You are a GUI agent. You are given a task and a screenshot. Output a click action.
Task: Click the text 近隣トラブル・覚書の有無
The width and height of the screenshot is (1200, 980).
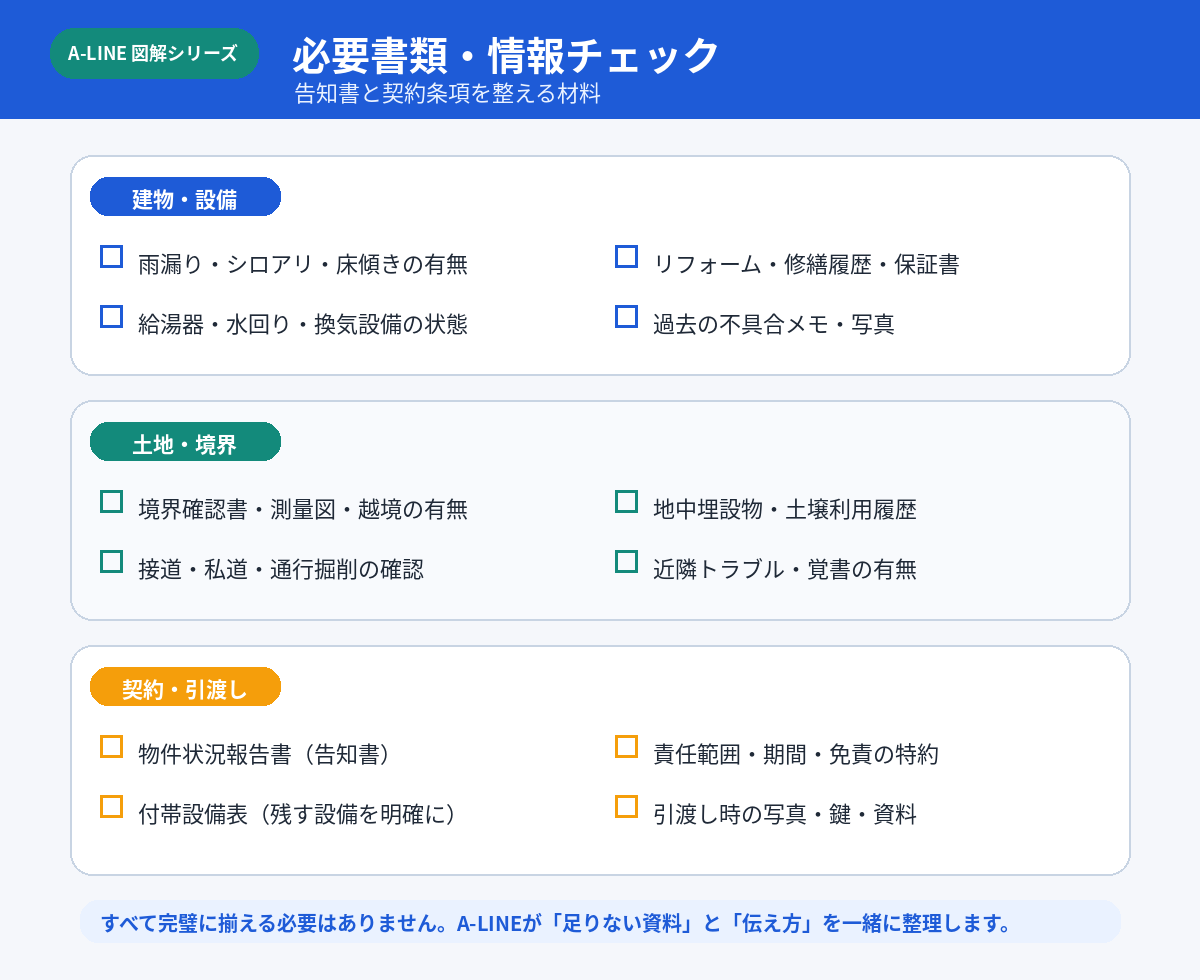click(x=785, y=569)
